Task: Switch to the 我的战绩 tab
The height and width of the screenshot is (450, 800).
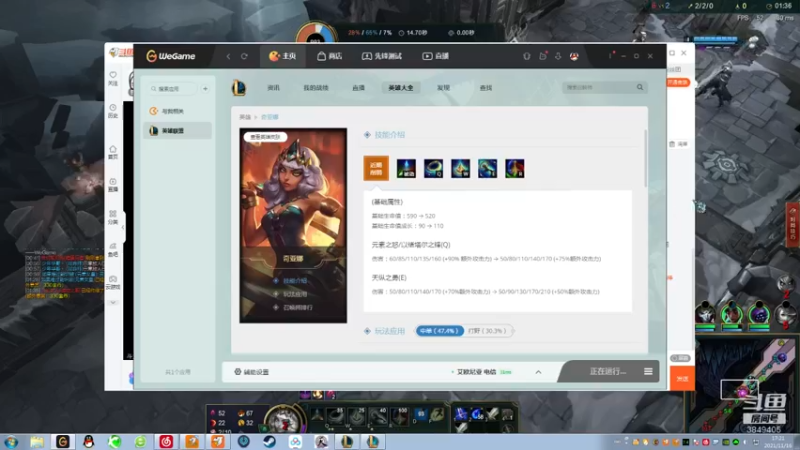Action: (316, 88)
